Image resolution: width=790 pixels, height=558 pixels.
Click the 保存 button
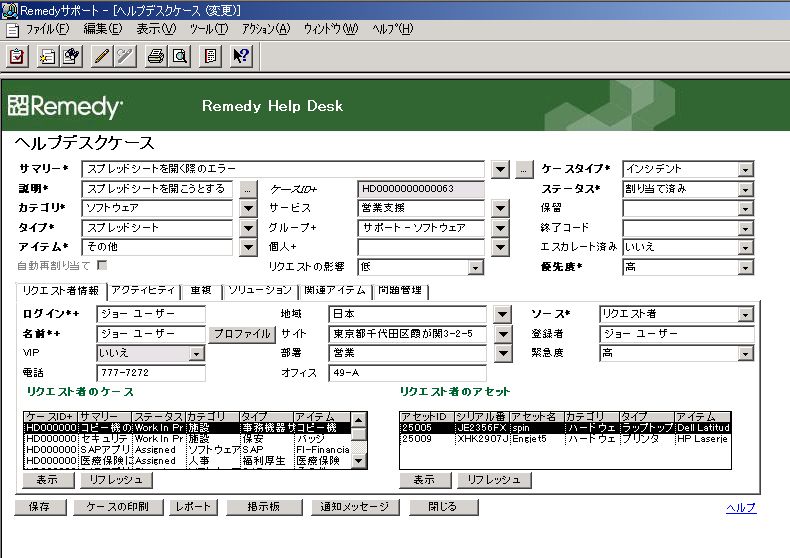click(40, 507)
